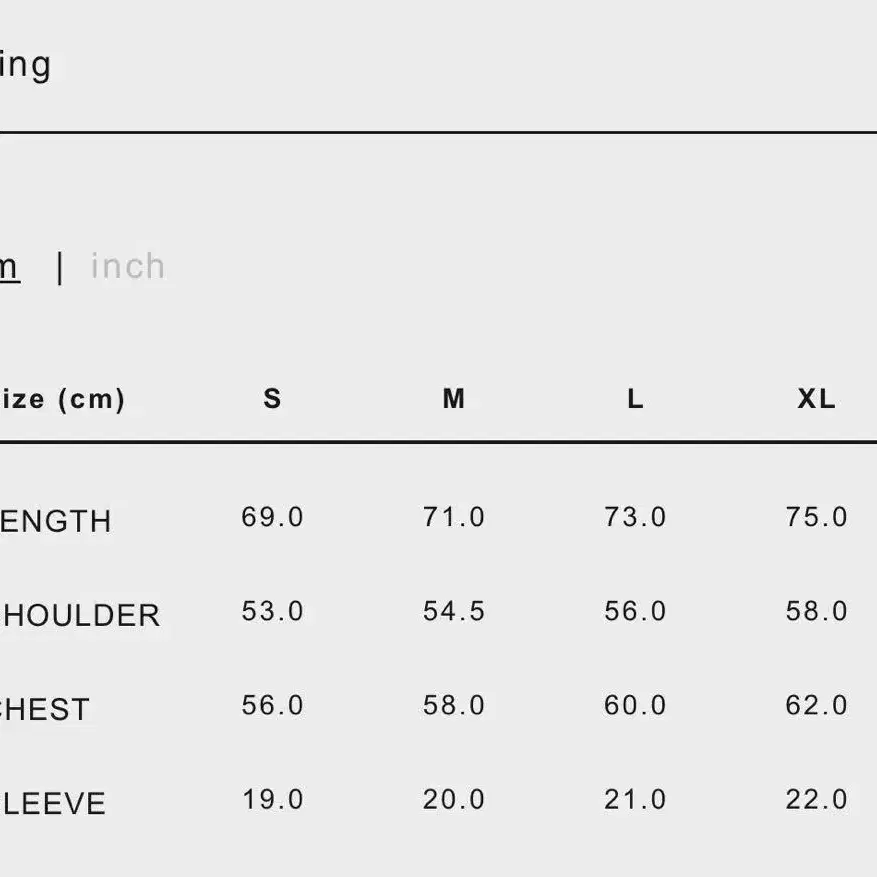Click the L size column header
This screenshot has height=877, width=877.
pyautogui.click(x=635, y=399)
